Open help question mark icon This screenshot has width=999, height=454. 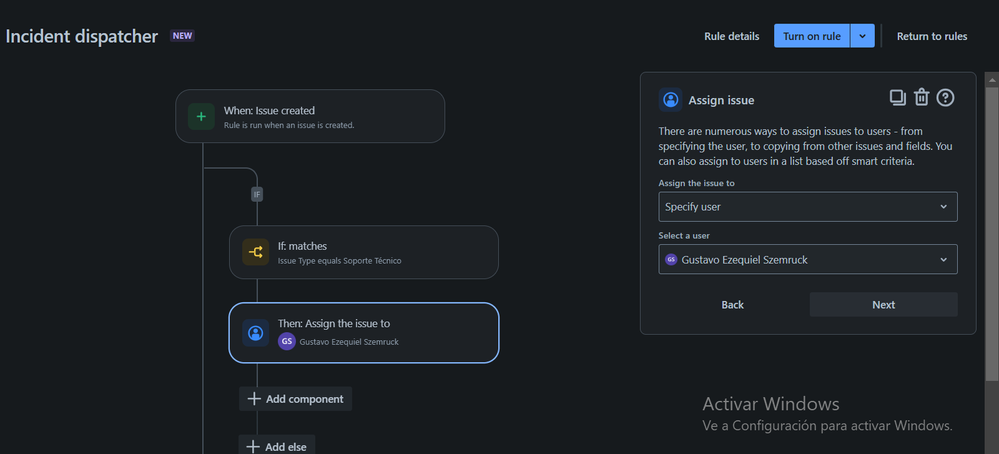pos(945,97)
